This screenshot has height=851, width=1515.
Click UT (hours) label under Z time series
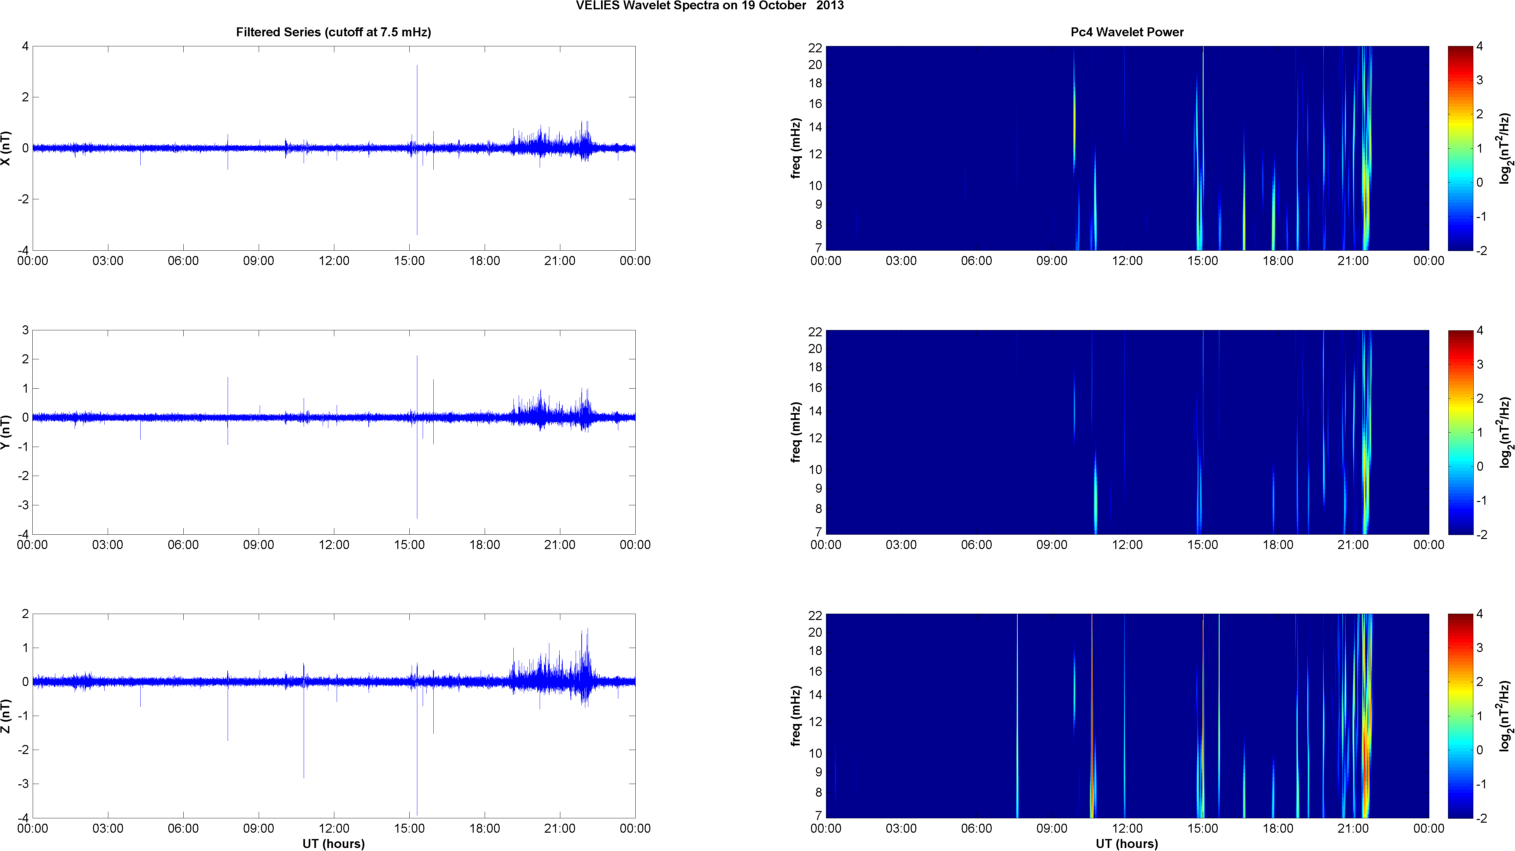(333, 844)
